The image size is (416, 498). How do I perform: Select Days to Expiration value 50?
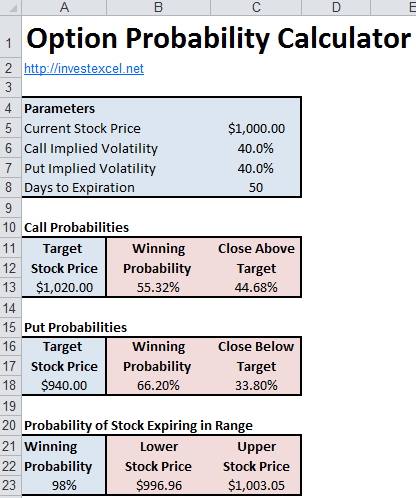(x=256, y=188)
